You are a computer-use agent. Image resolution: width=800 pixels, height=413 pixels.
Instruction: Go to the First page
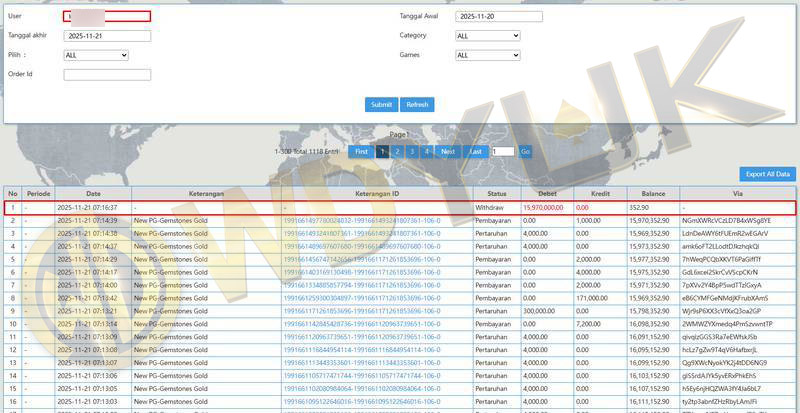coord(361,151)
